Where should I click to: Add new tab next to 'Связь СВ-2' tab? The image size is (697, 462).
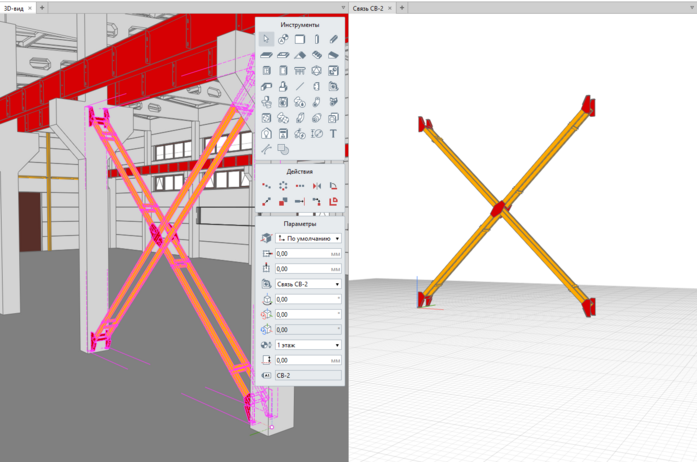[x=402, y=7]
